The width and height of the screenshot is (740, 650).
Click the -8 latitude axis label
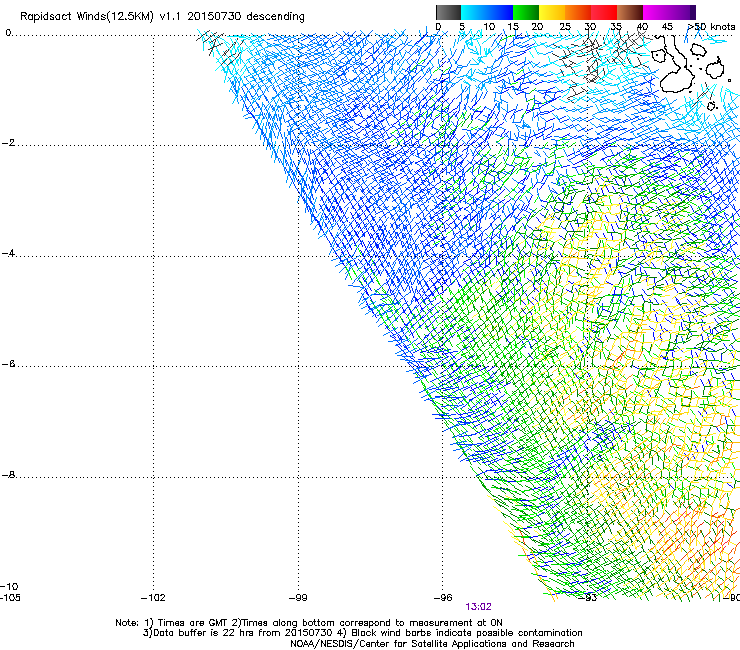coord(9,475)
